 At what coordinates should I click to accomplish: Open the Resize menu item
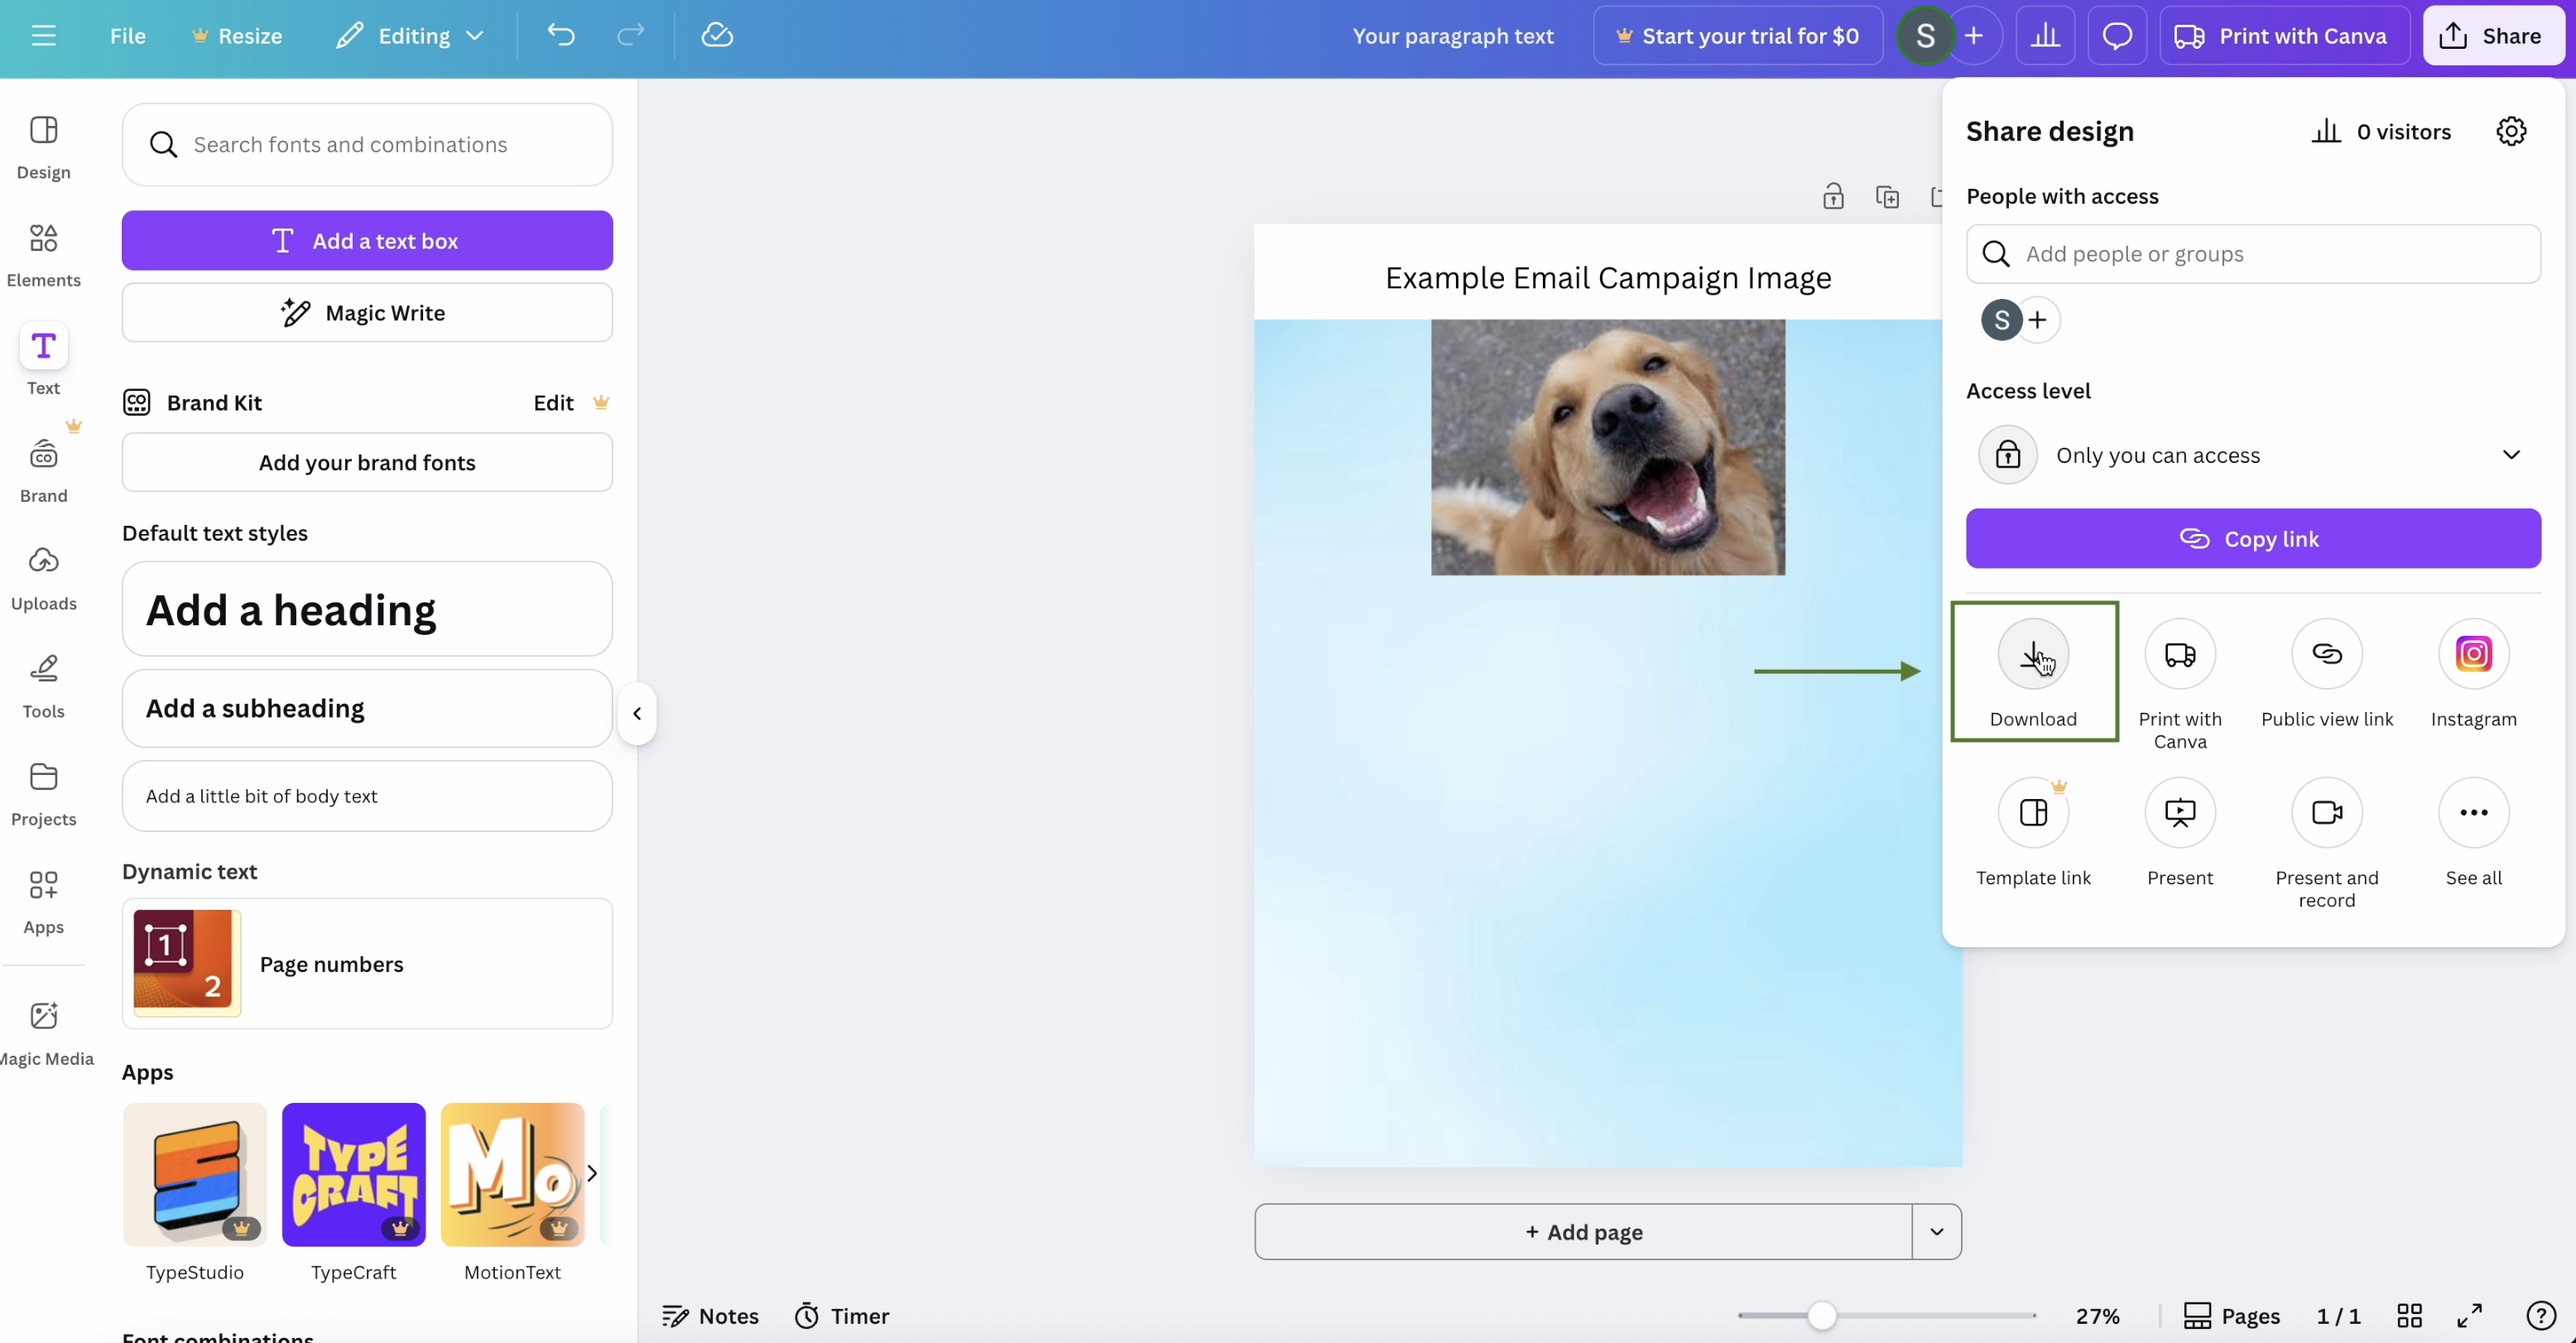click(237, 36)
